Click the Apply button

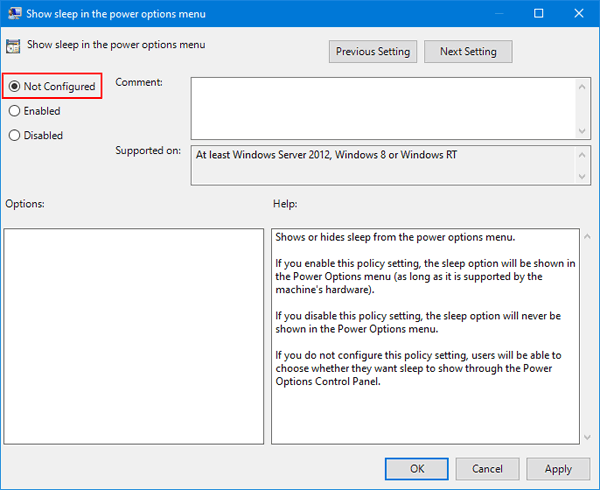(558, 469)
